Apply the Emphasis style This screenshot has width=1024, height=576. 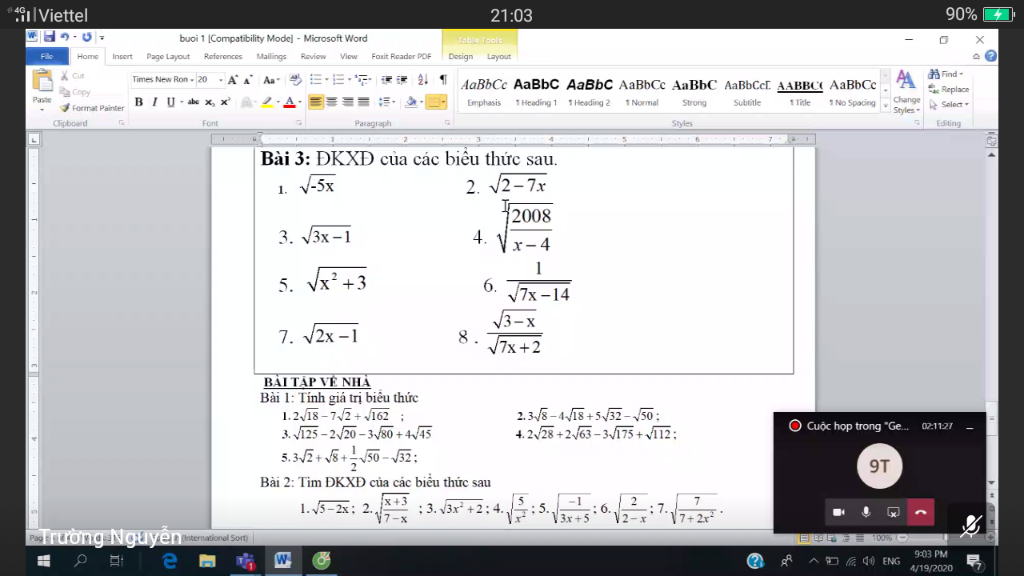484,91
